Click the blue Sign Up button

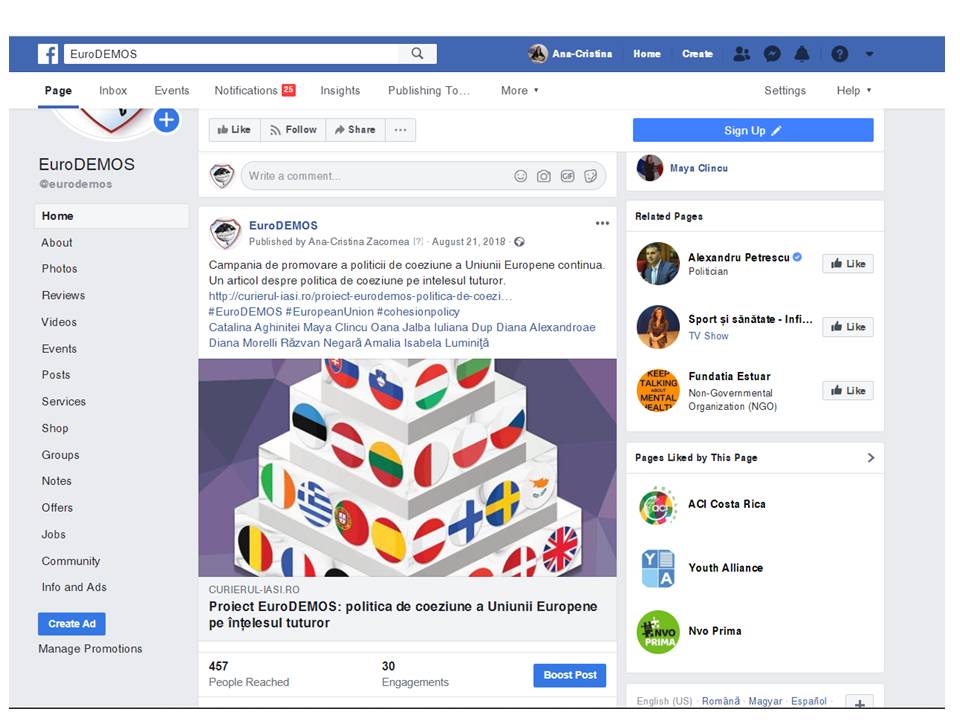[x=753, y=130]
